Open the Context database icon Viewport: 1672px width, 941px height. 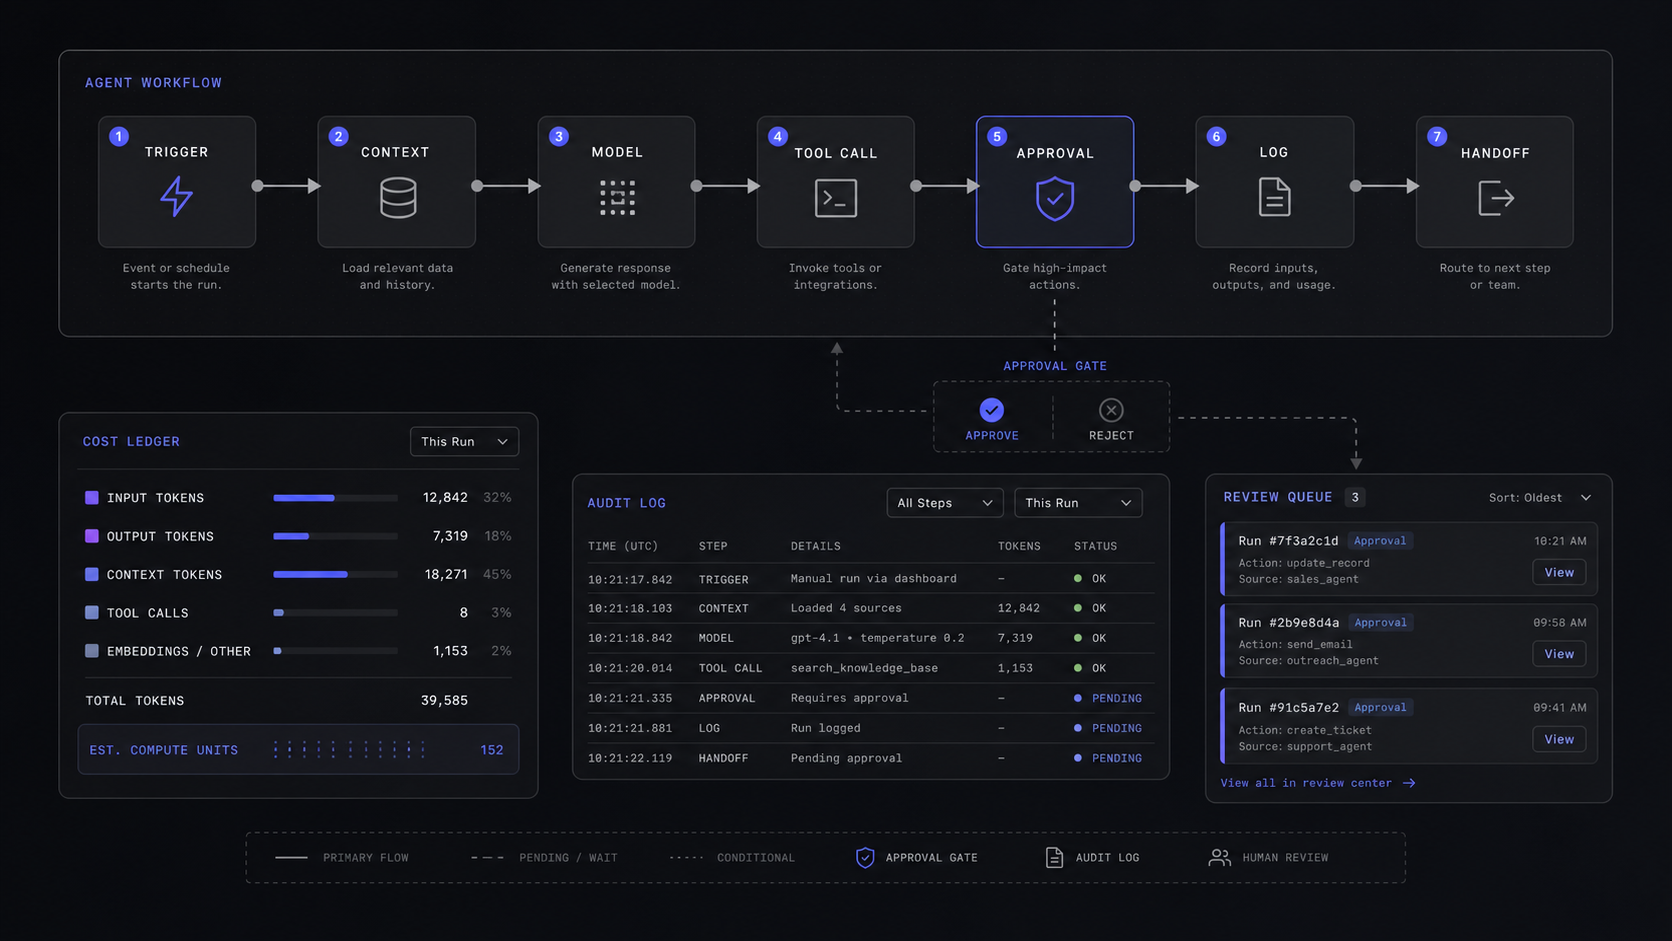tap(397, 198)
